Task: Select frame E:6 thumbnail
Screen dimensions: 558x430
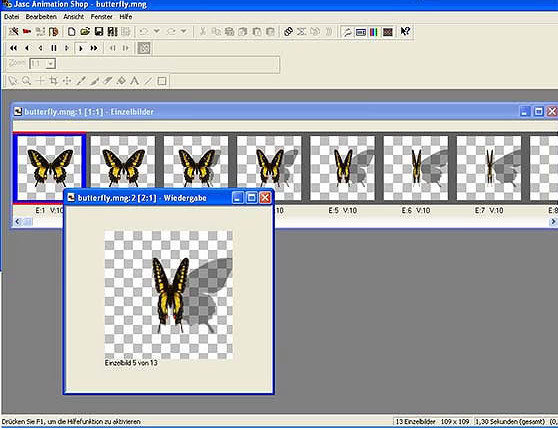Action: [416, 168]
